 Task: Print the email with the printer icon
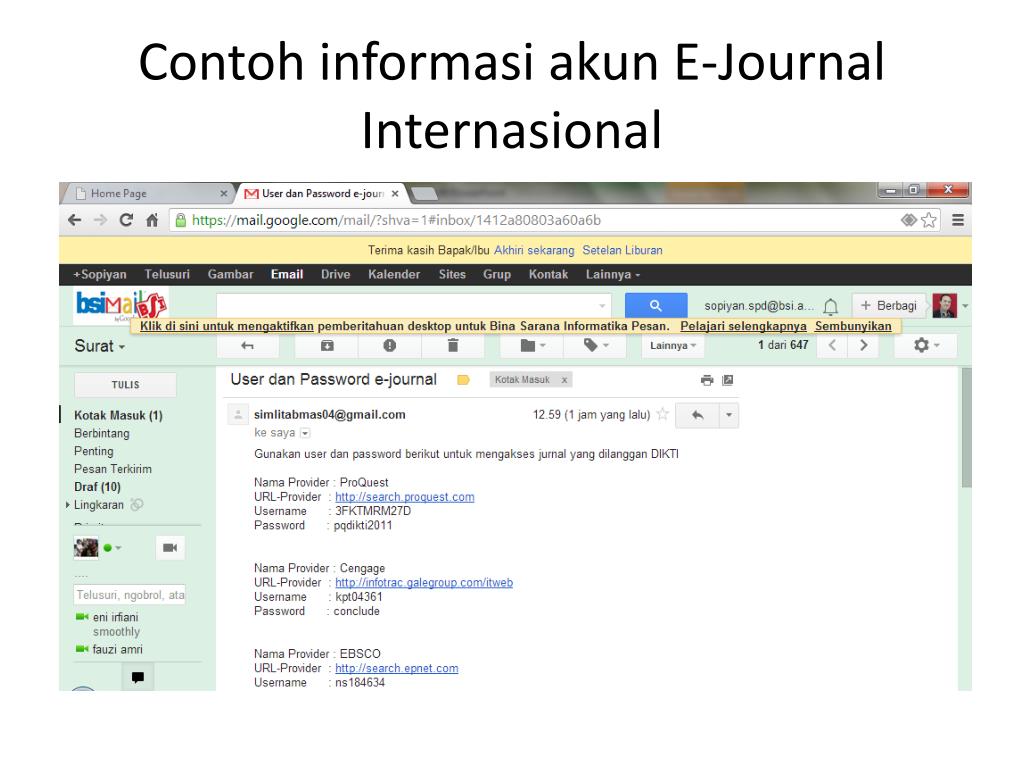707,380
